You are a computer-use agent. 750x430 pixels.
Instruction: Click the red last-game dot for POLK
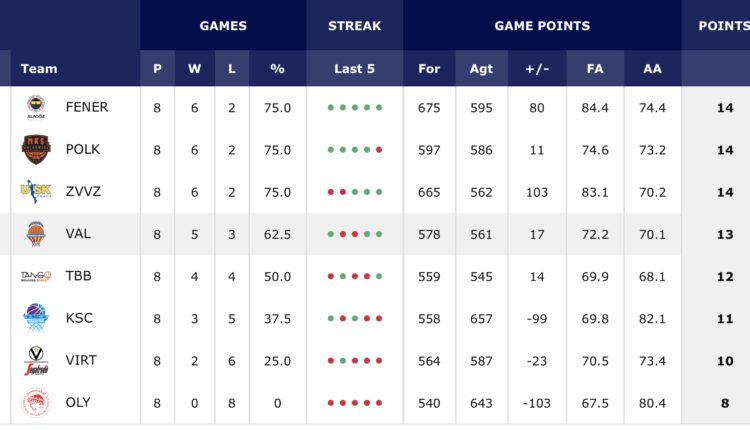pos(379,150)
